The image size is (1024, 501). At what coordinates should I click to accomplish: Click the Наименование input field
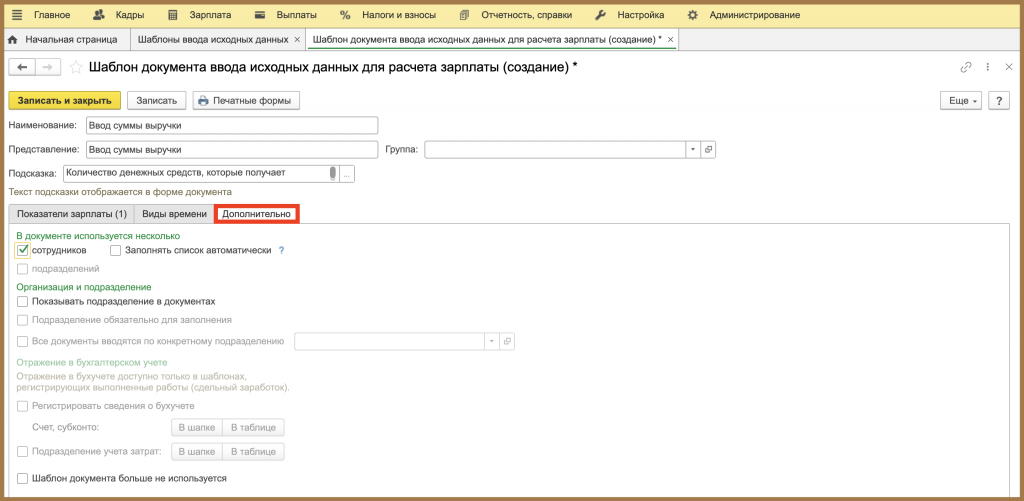coord(232,125)
